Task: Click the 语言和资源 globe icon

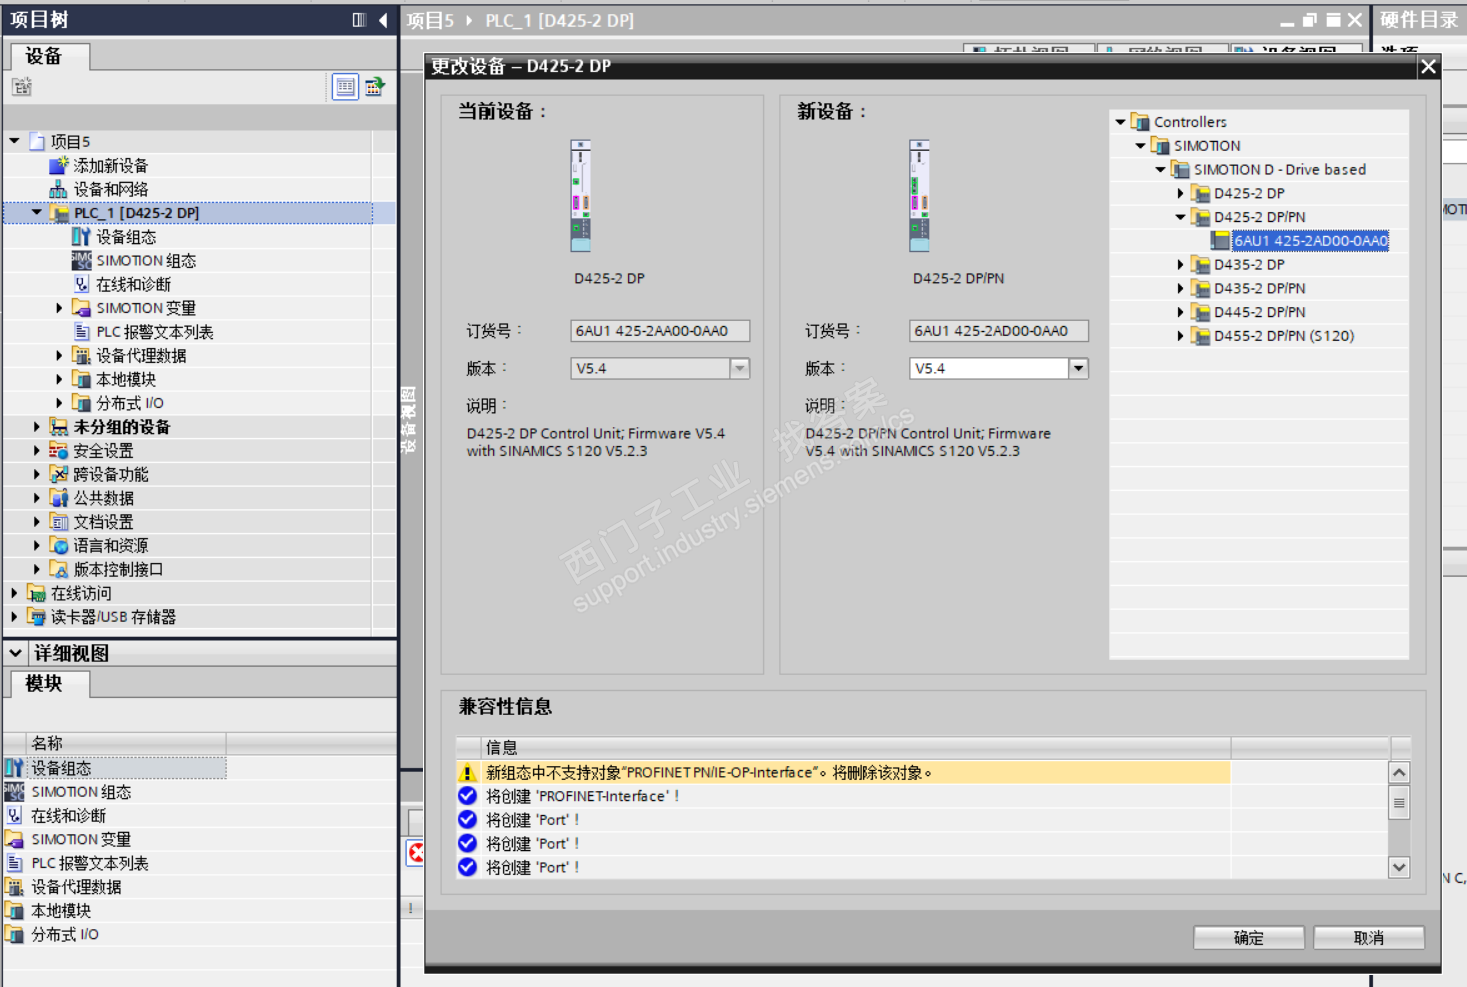Action: point(59,546)
